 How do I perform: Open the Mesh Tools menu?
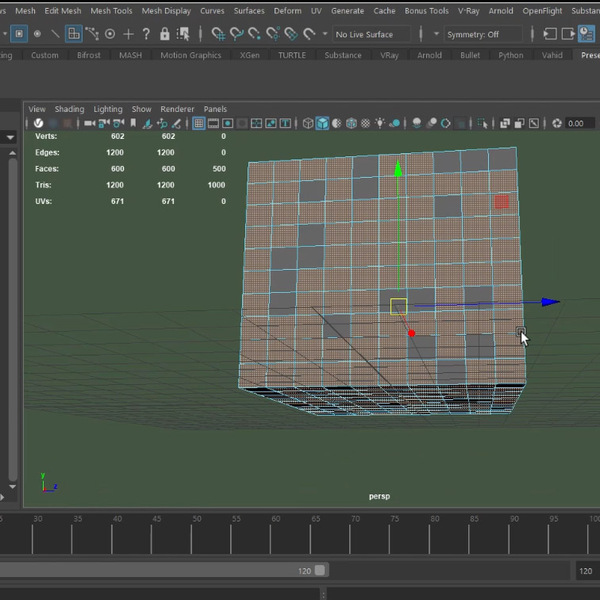(x=111, y=11)
